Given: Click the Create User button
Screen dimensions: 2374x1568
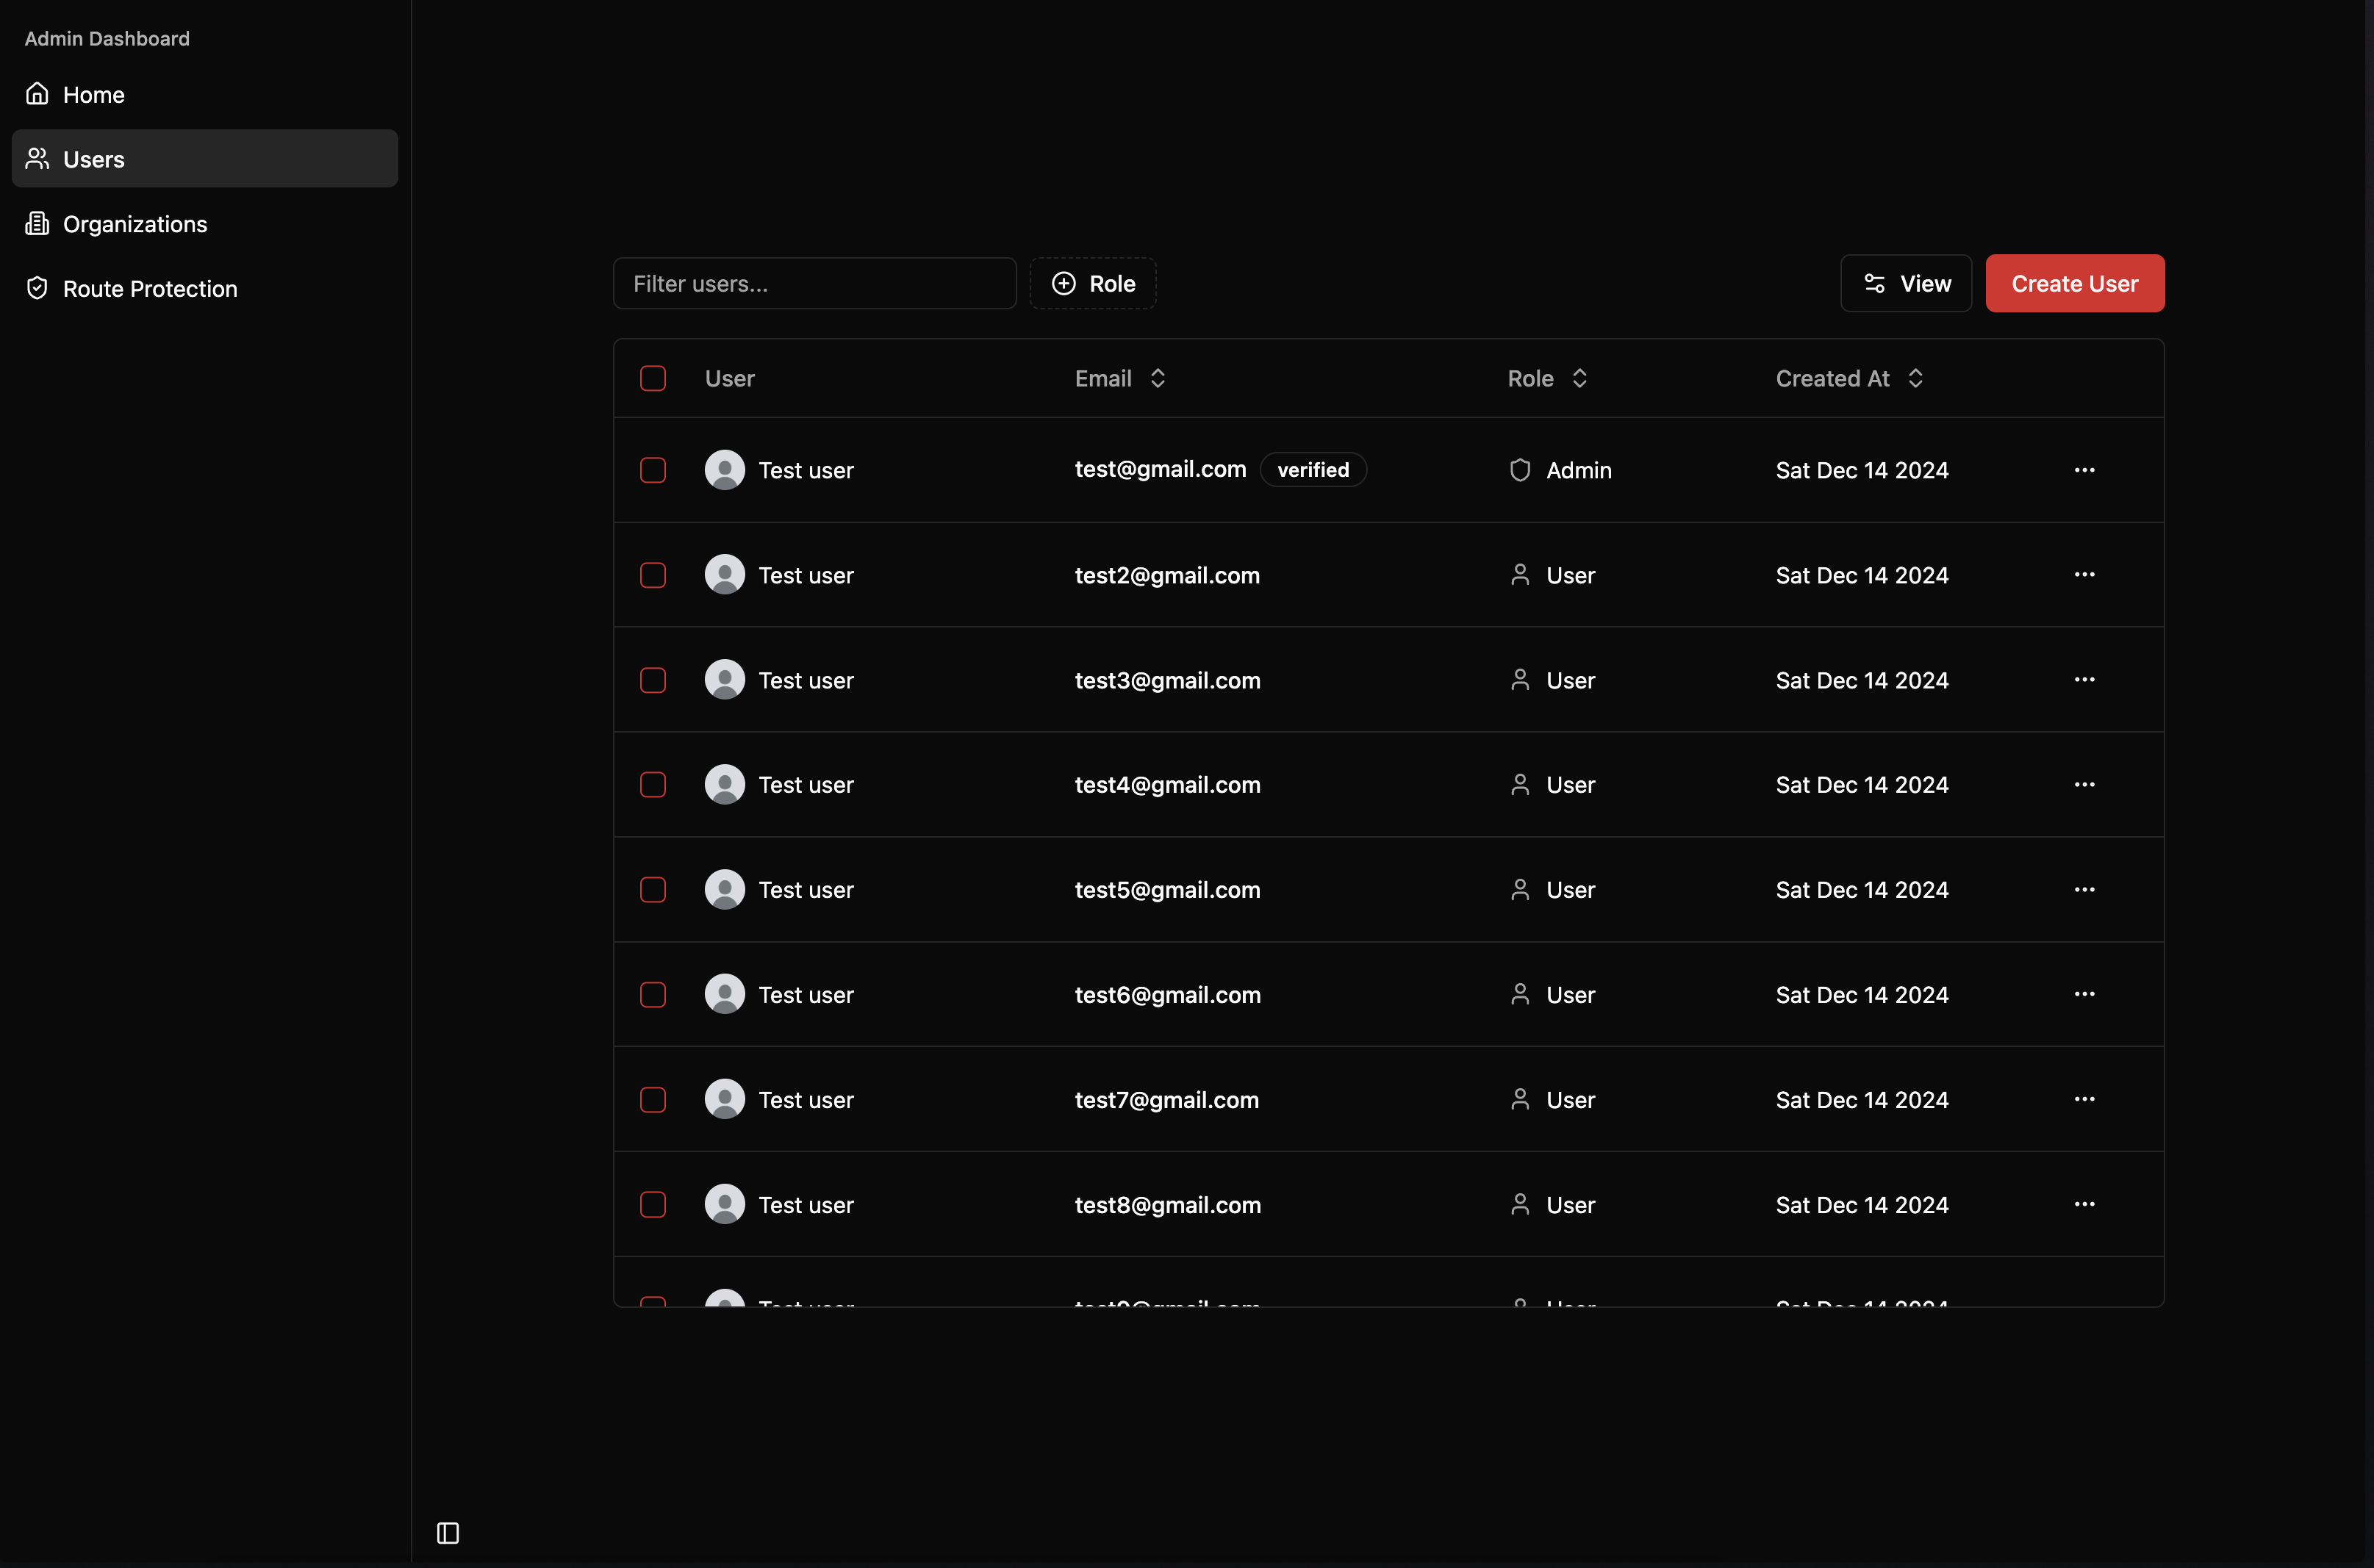Looking at the screenshot, I should [x=2074, y=284].
